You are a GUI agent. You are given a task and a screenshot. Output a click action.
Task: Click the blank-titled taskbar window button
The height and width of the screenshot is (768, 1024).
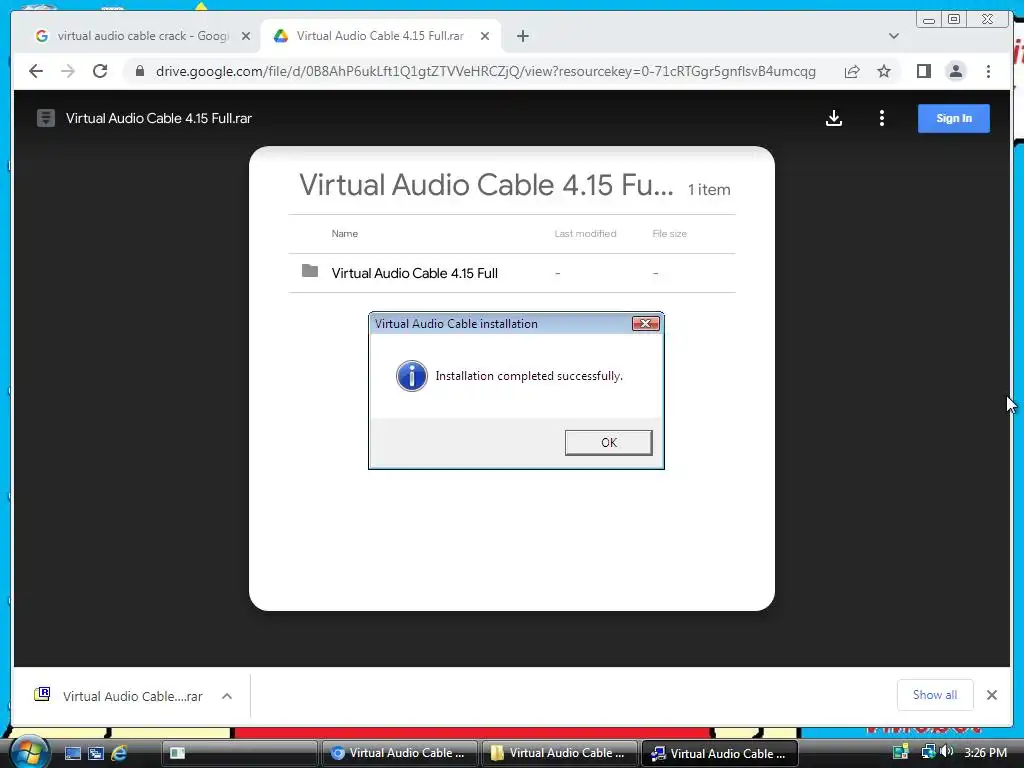click(239, 753)
